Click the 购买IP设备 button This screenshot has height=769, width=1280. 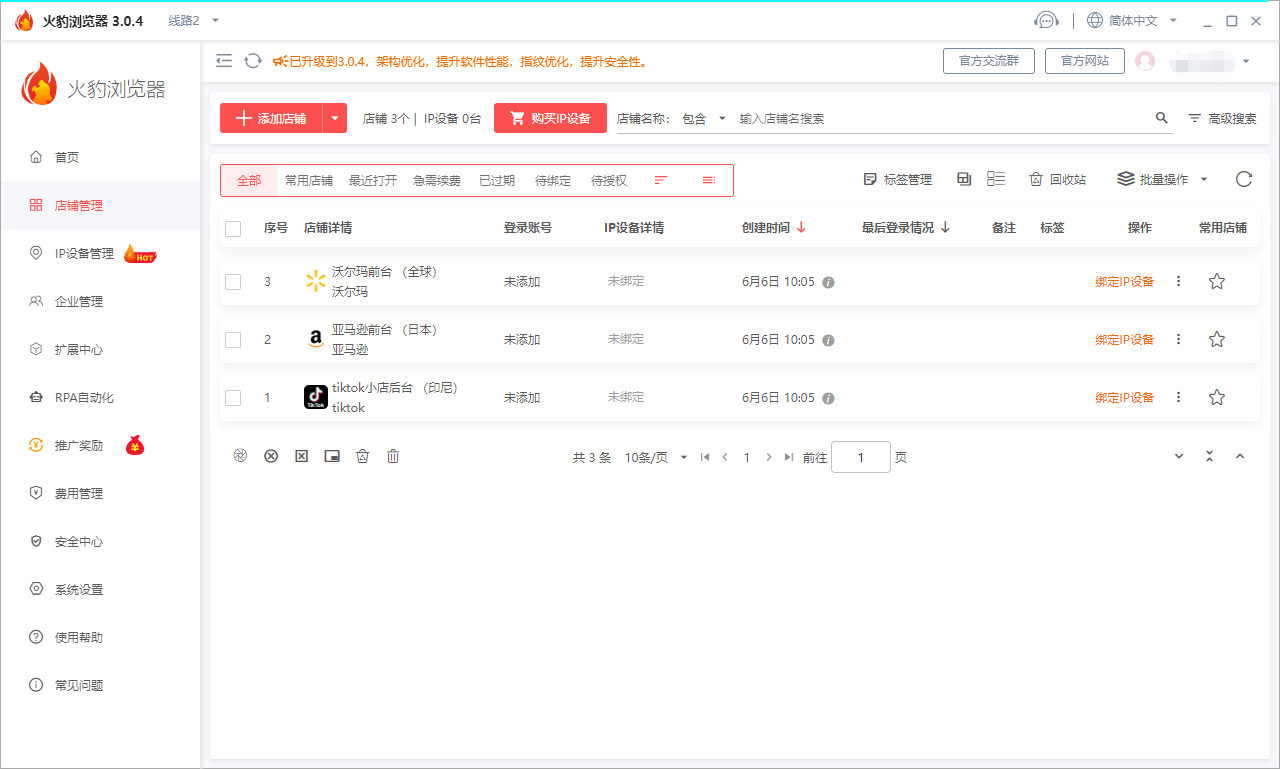(x=550, y=118)
